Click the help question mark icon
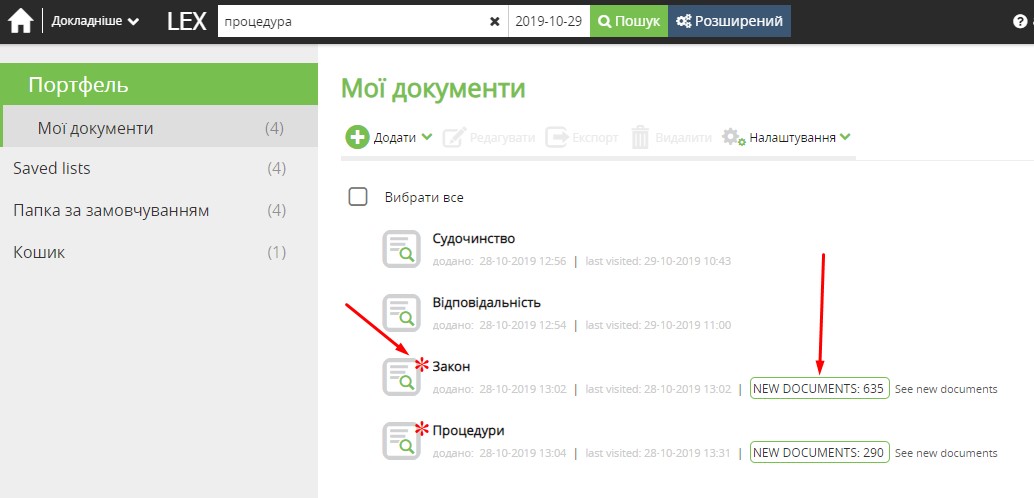 pyautogui.click(x=1020, y=21)
